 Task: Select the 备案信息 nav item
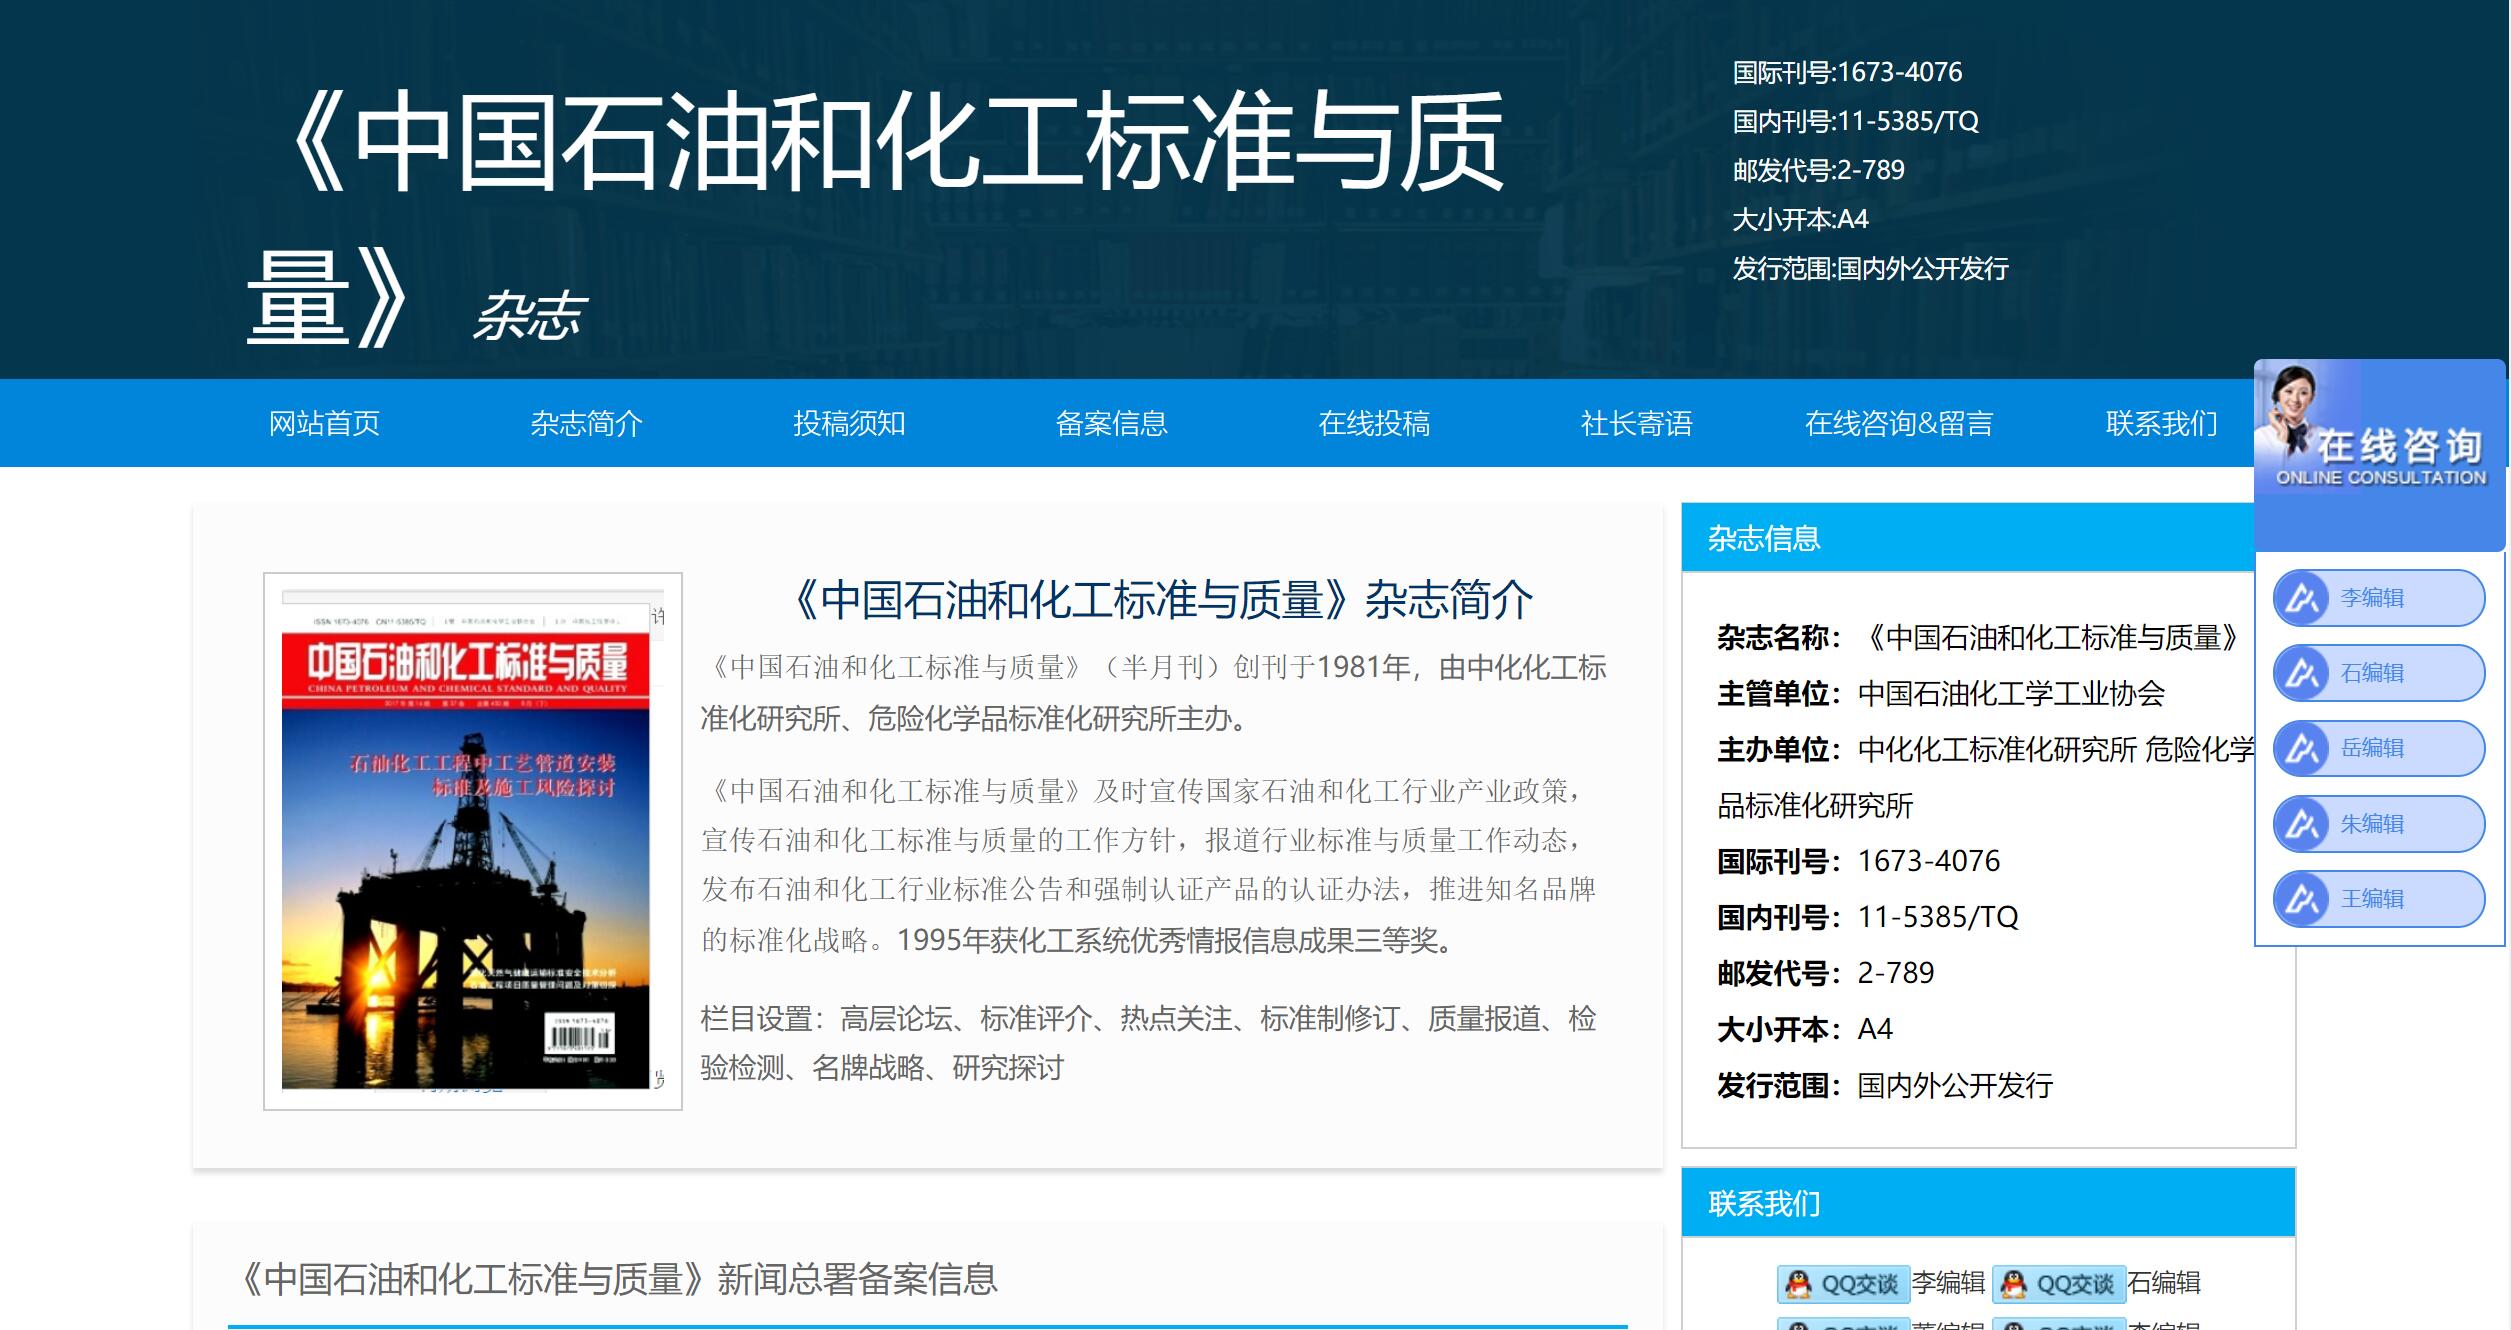(x=1111, y=423)
